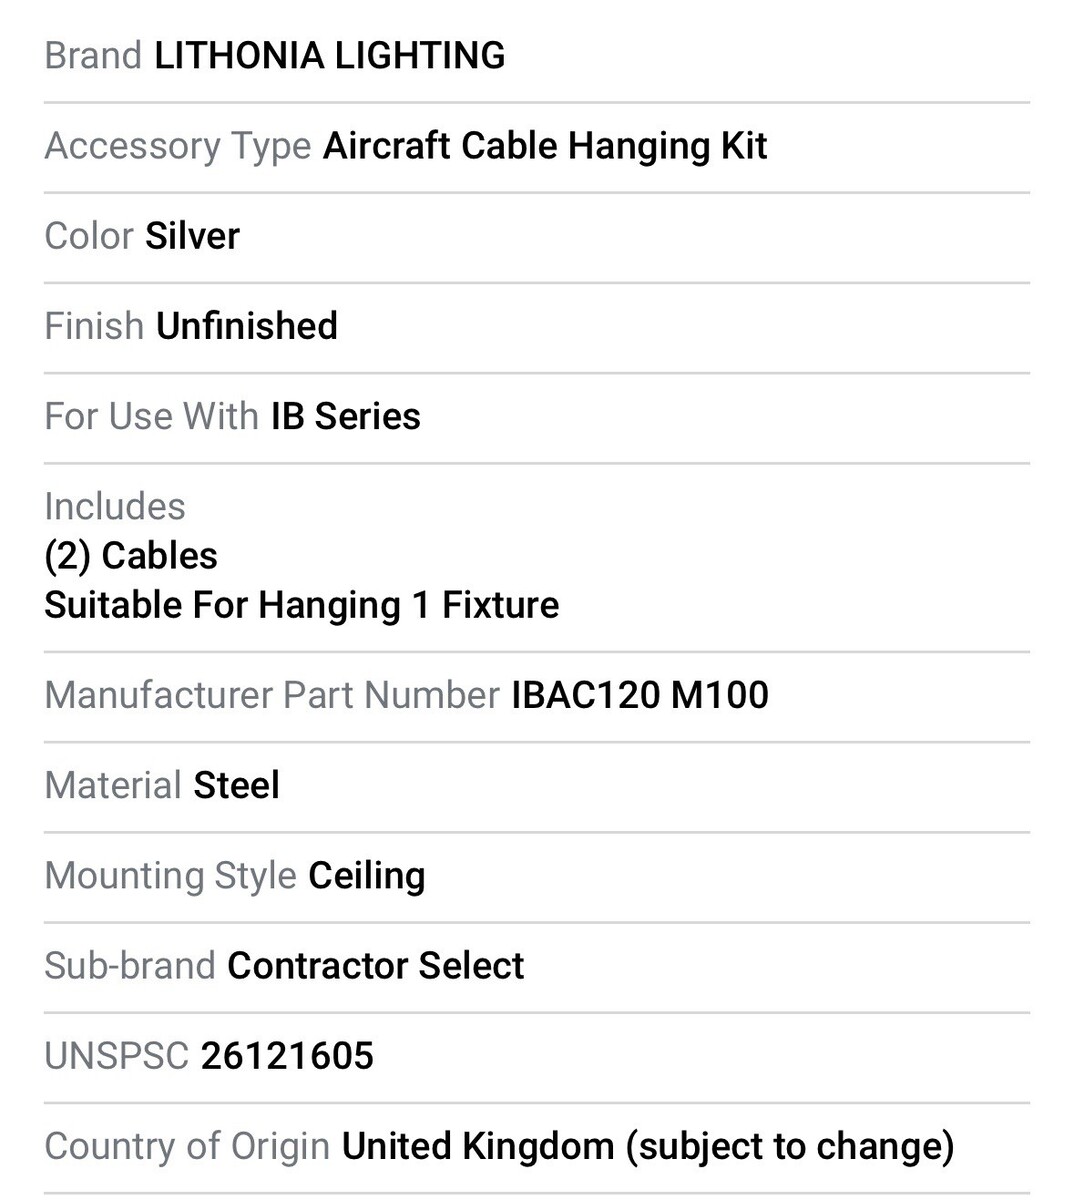Image resolution: width=1074 pixels, height=1200 pixels.
Task: Click the Includes label
Action: pos(115,506)
